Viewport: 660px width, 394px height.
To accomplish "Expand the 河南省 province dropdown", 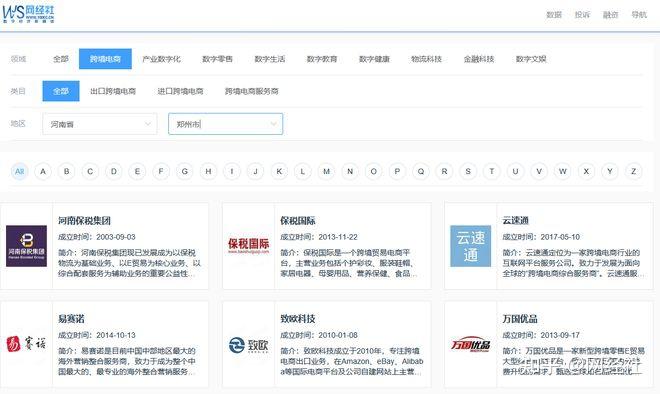I will click(100, 124).
